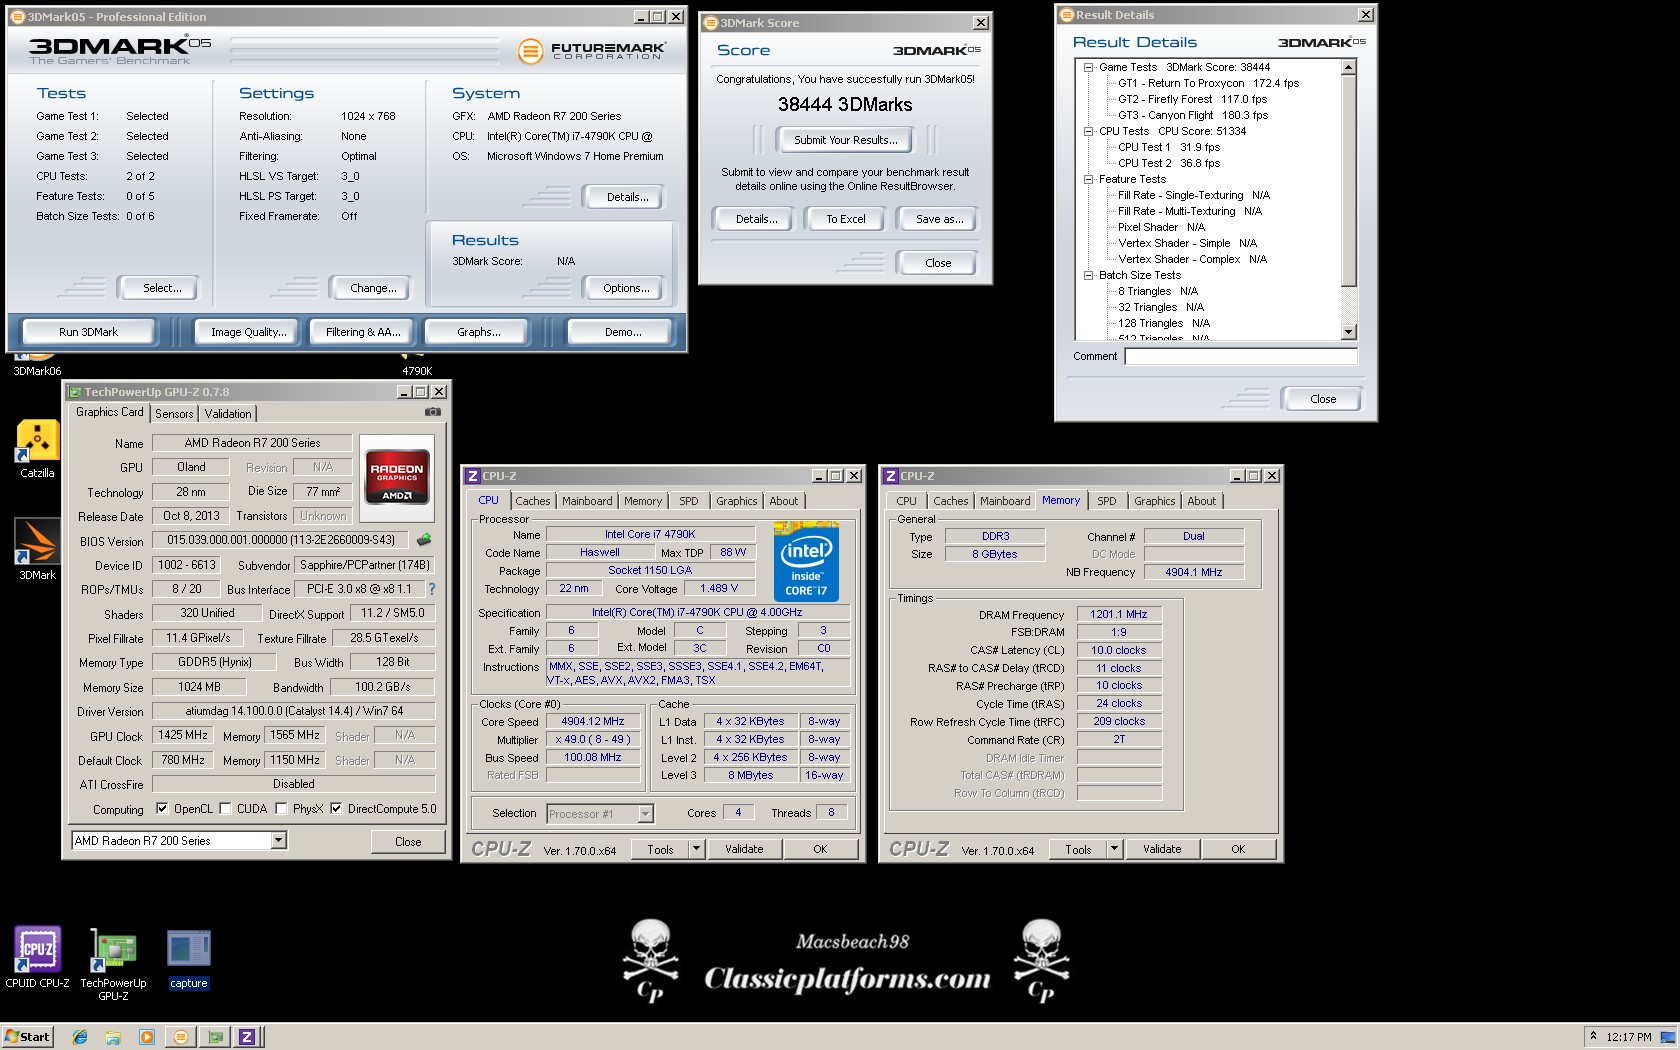Toggle the CUDA checkbox in GPU-Z
The image size is (1680, 1050).
pyautogui.click(x=225, y=809)
